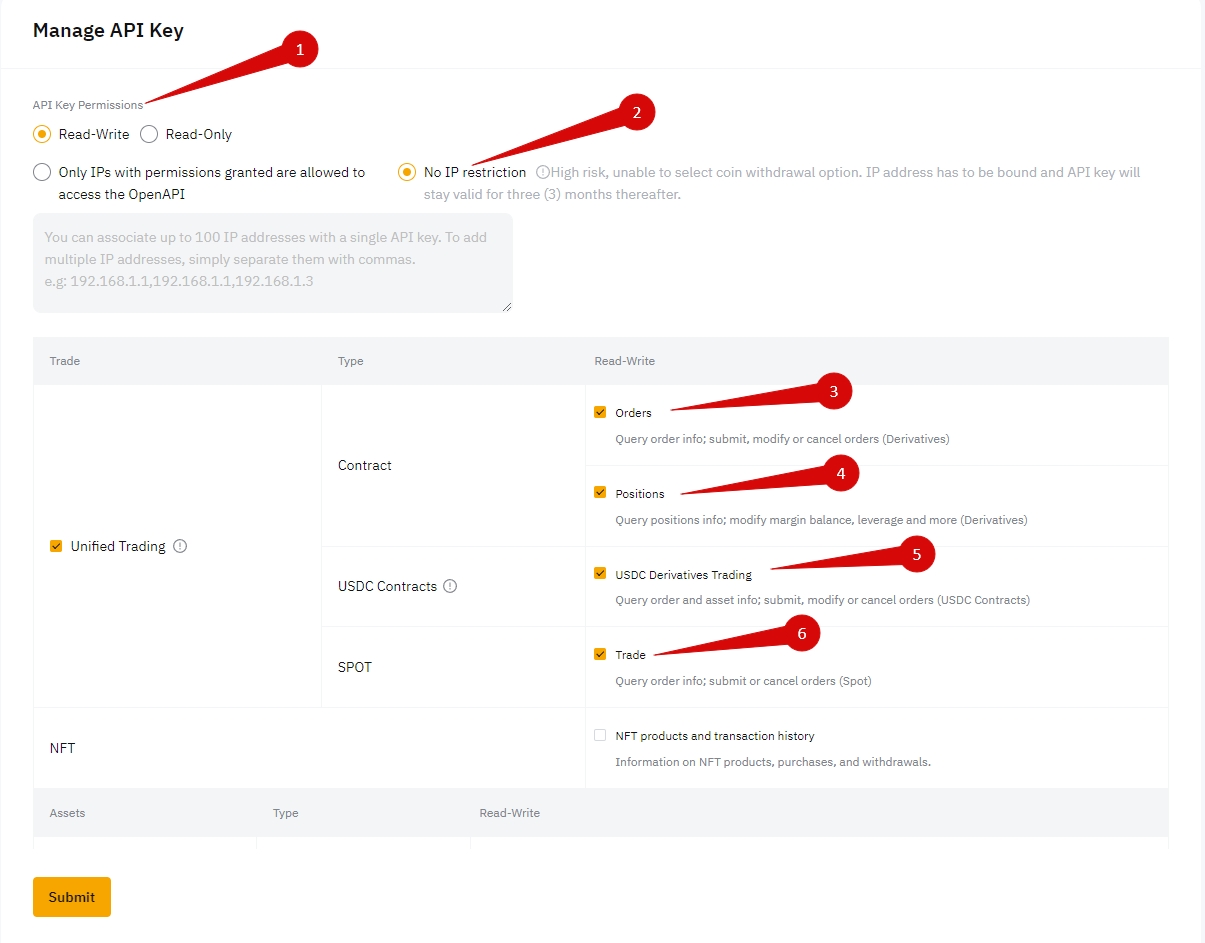Viewport: 1205px width, 943px height.
Task: Uncheck the Unified Trading checkbox
Action: coord(56,546)
